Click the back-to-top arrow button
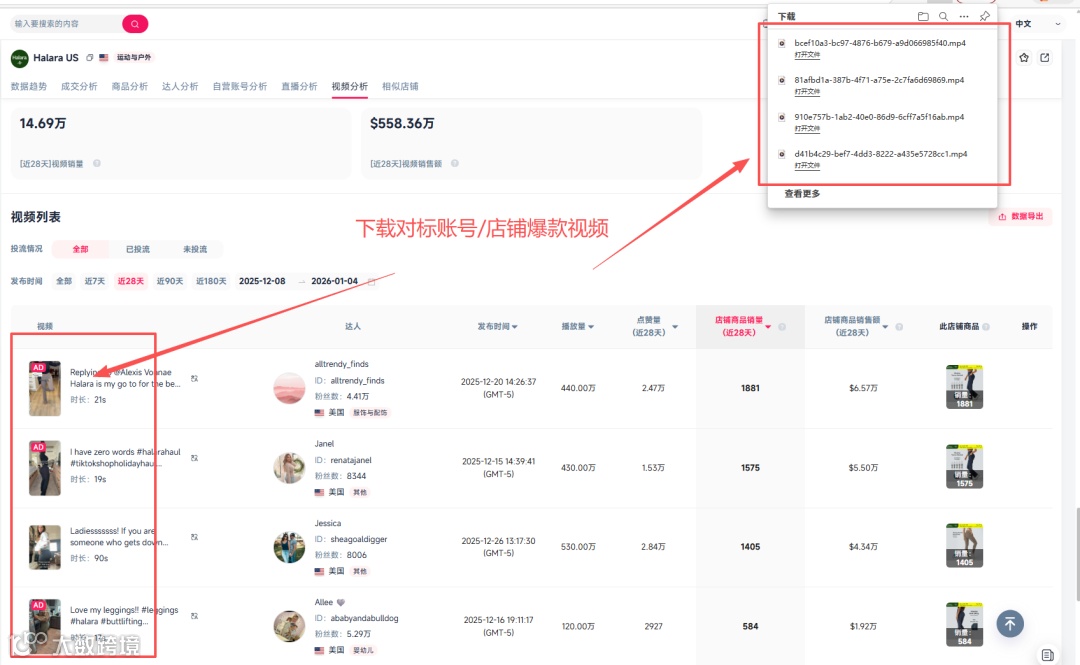 click(x=1010, y=624)
